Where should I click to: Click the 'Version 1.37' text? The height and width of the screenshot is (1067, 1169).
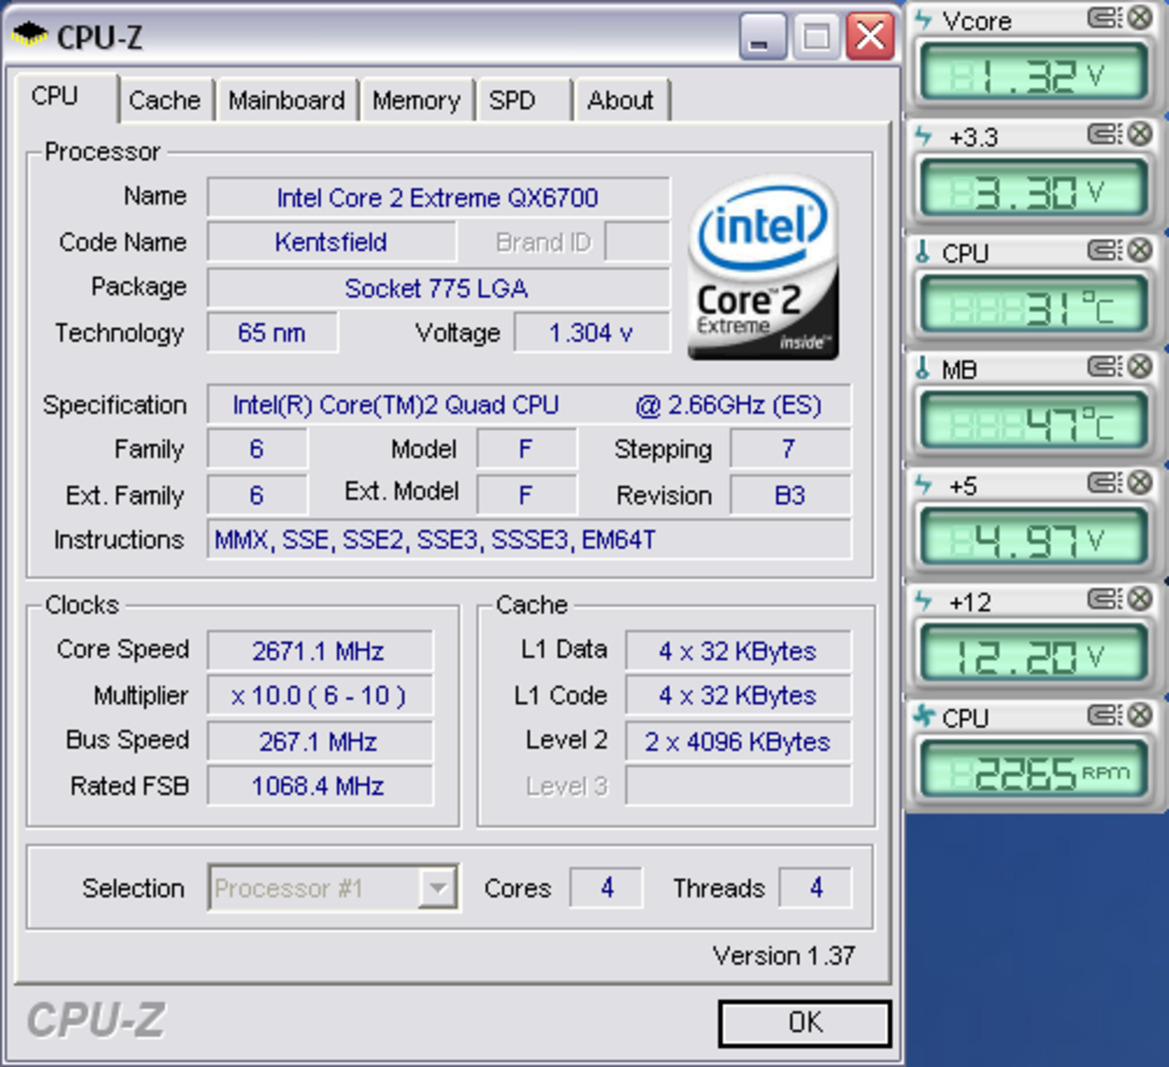coord(784,956)
